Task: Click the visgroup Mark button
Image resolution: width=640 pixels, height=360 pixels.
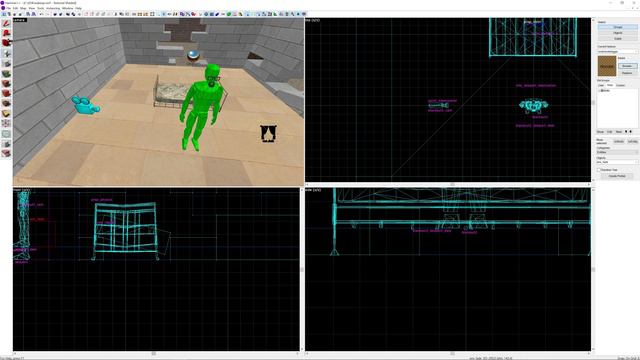Action: 618,132
